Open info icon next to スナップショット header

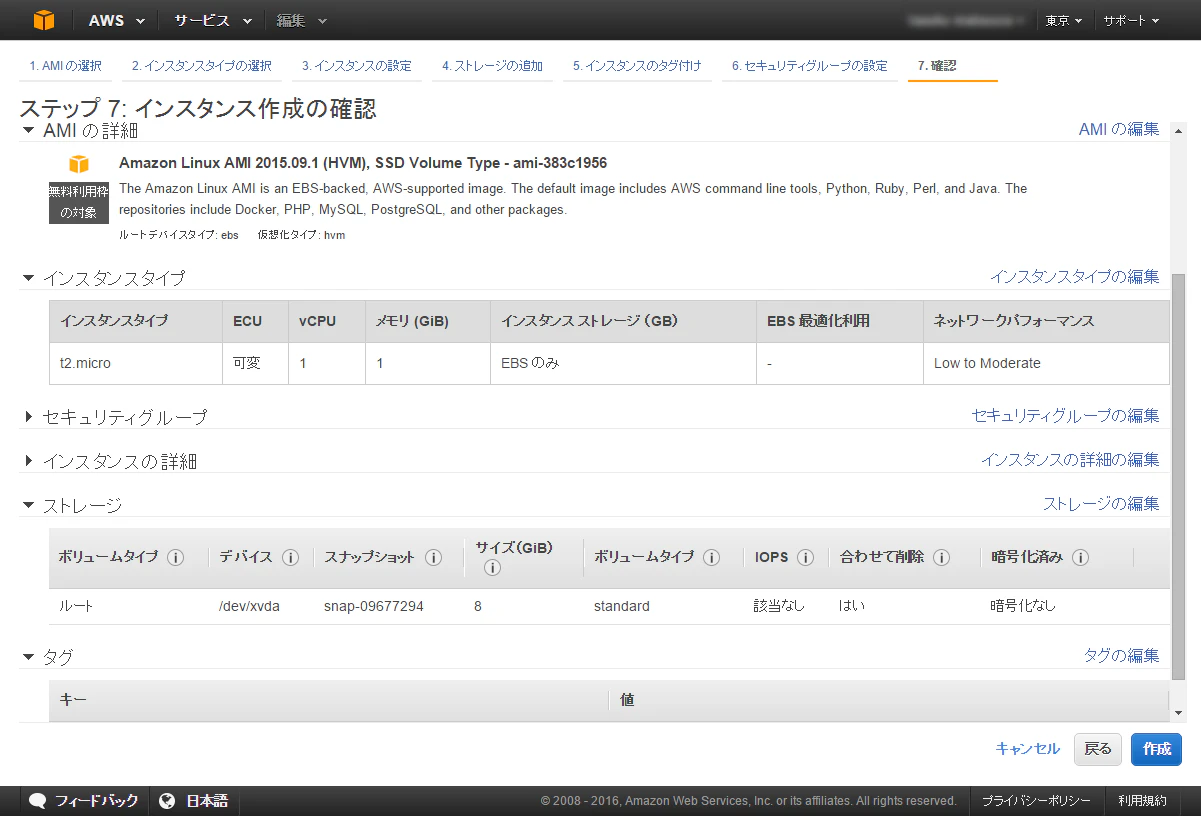coord(433,557)
